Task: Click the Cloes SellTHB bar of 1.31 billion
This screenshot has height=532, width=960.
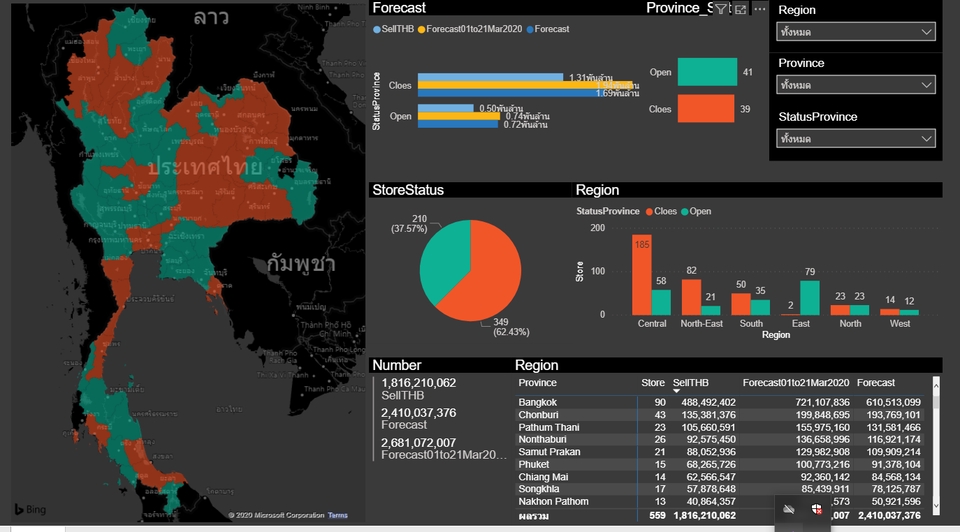Action: (x=490, y=77)
